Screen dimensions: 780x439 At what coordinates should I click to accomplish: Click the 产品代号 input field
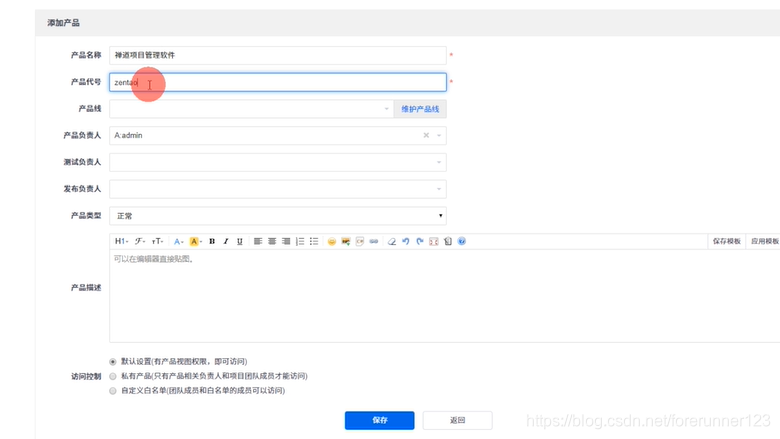pyautogui.click(x=278, y=82)
